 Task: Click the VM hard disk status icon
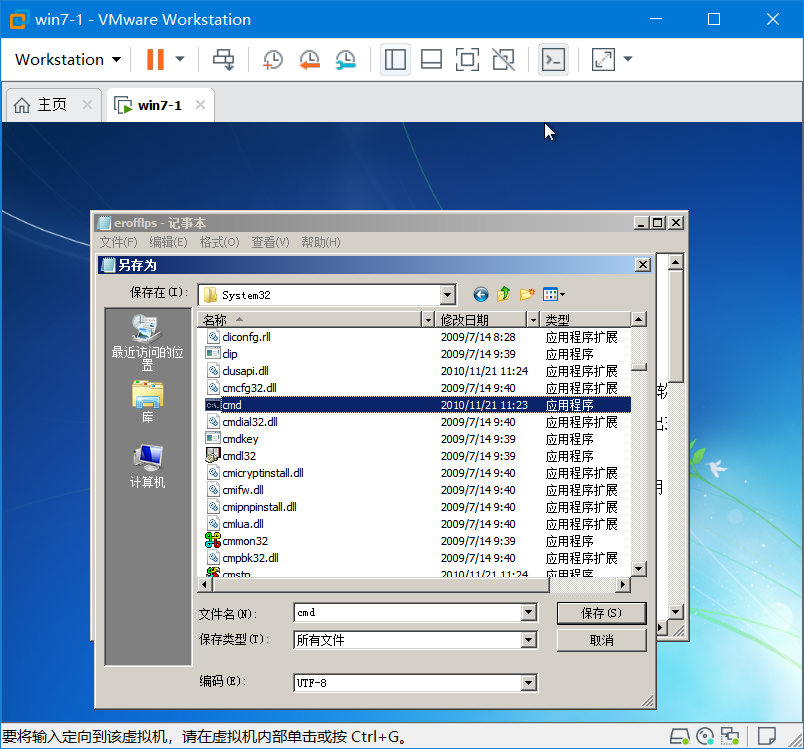click(680, 737)
